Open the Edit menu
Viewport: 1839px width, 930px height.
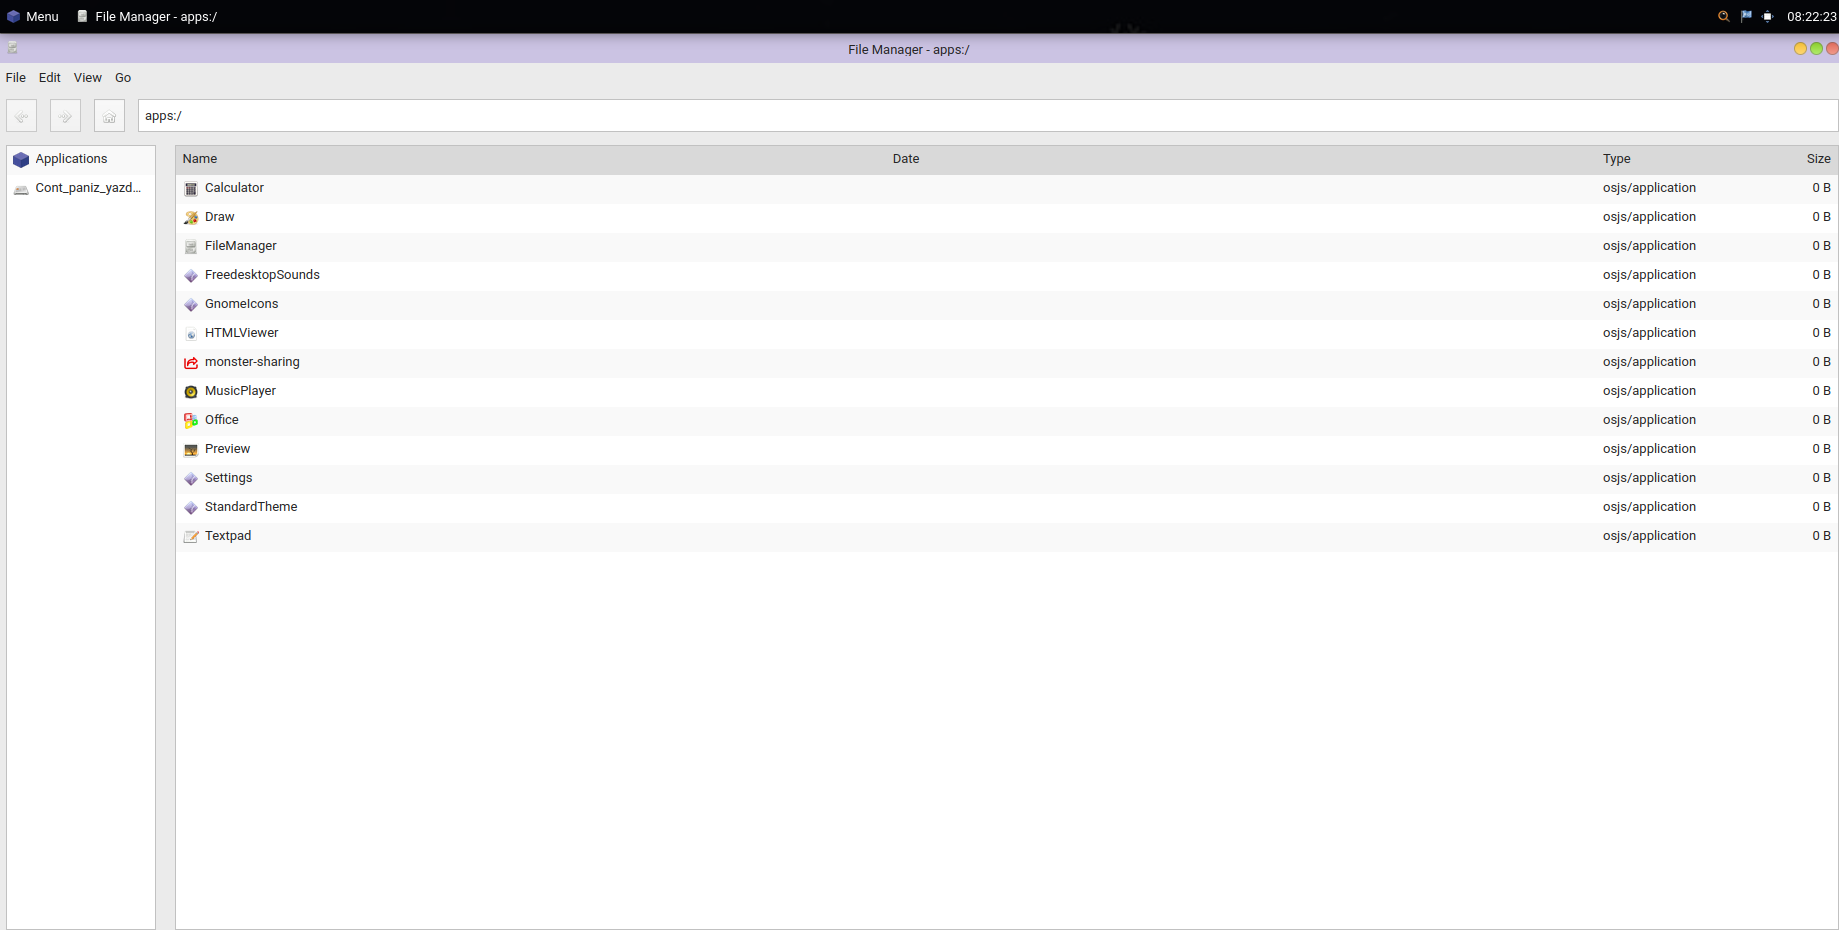[x=50, y=78]
